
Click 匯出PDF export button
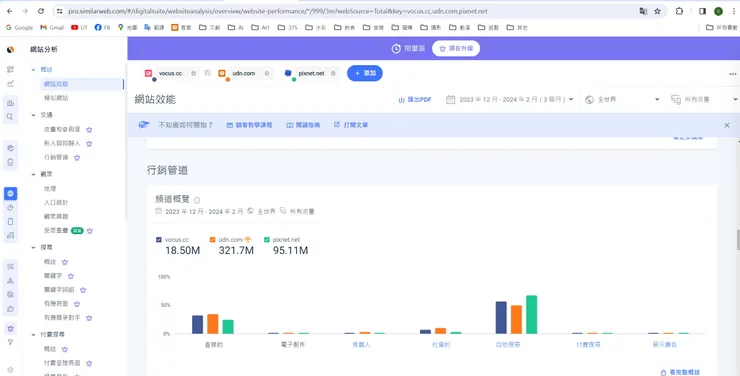pos(415,100)
